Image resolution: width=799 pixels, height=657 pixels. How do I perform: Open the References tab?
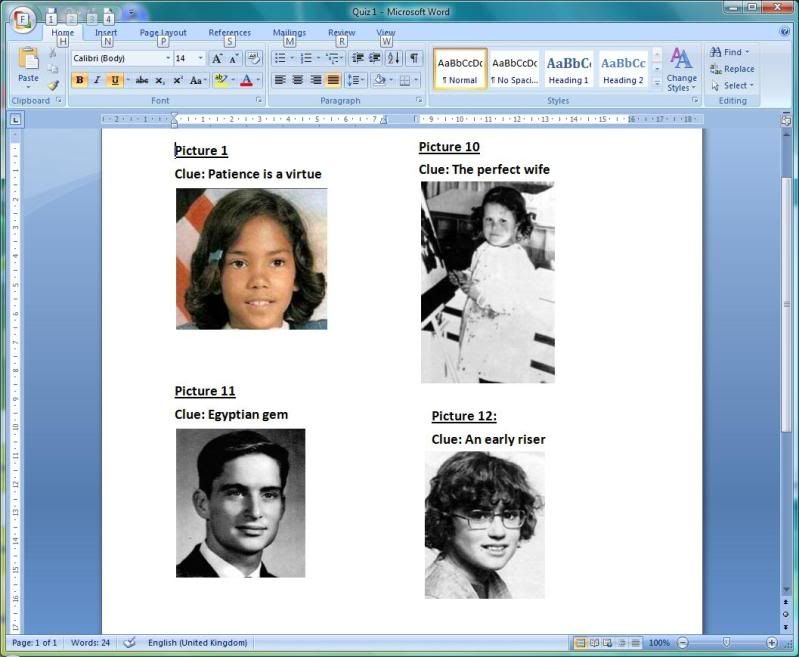tap(229, 33)
